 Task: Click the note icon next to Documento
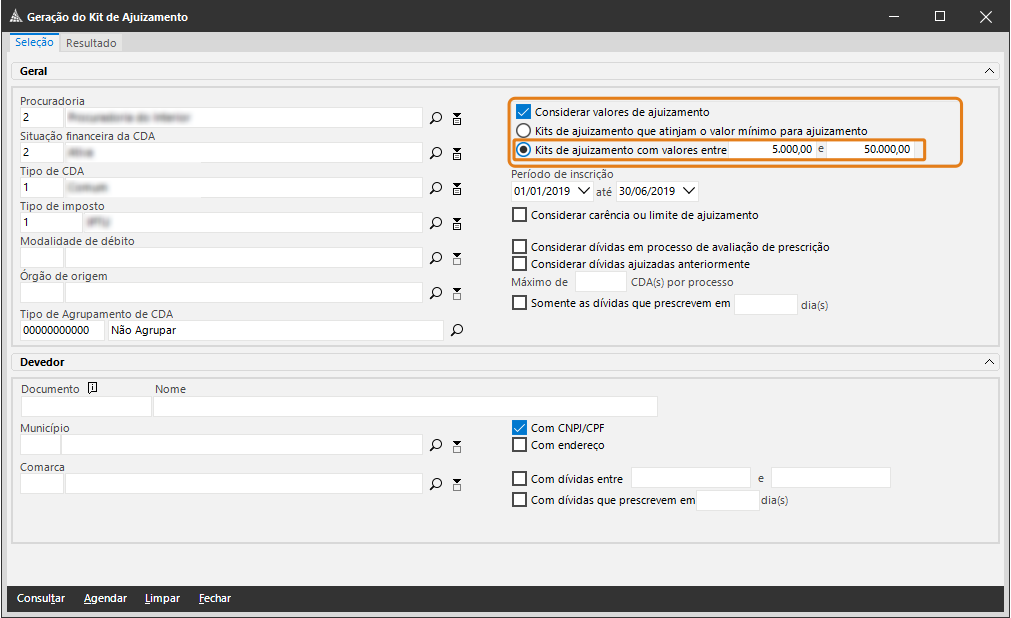92,388
